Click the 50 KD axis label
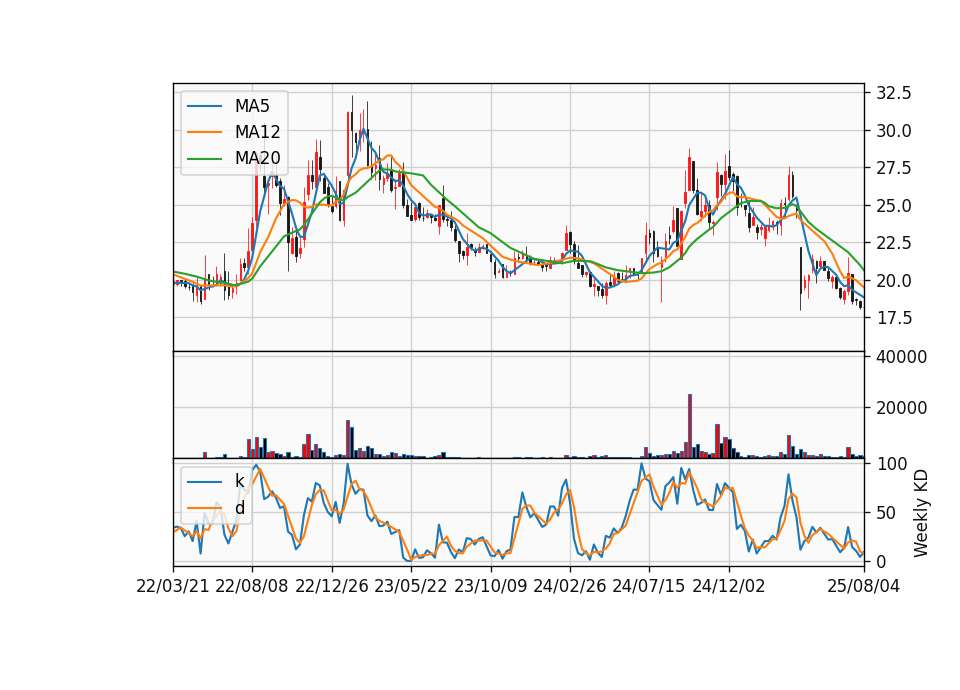Screen dimensions: 960x690 coord(887,512)
